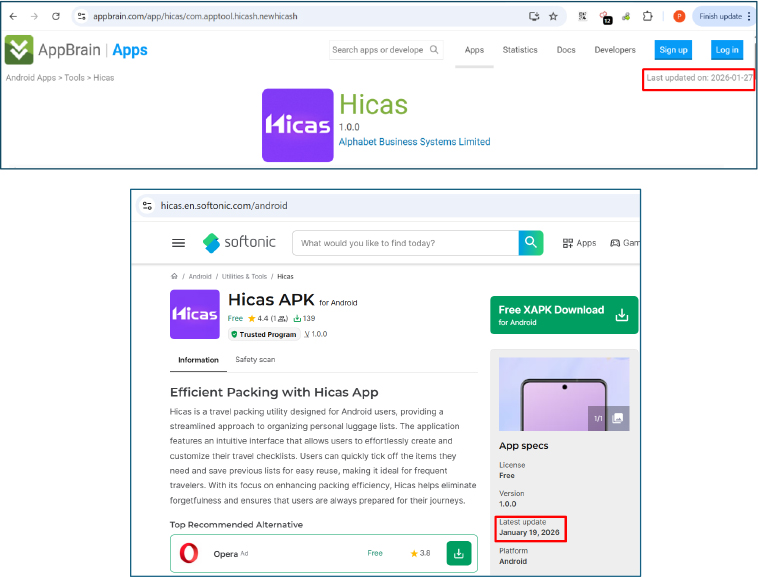Click the Utilities & Tools breadcrumb link
This screenshot has height=577, width=758.
click(245, 276)
